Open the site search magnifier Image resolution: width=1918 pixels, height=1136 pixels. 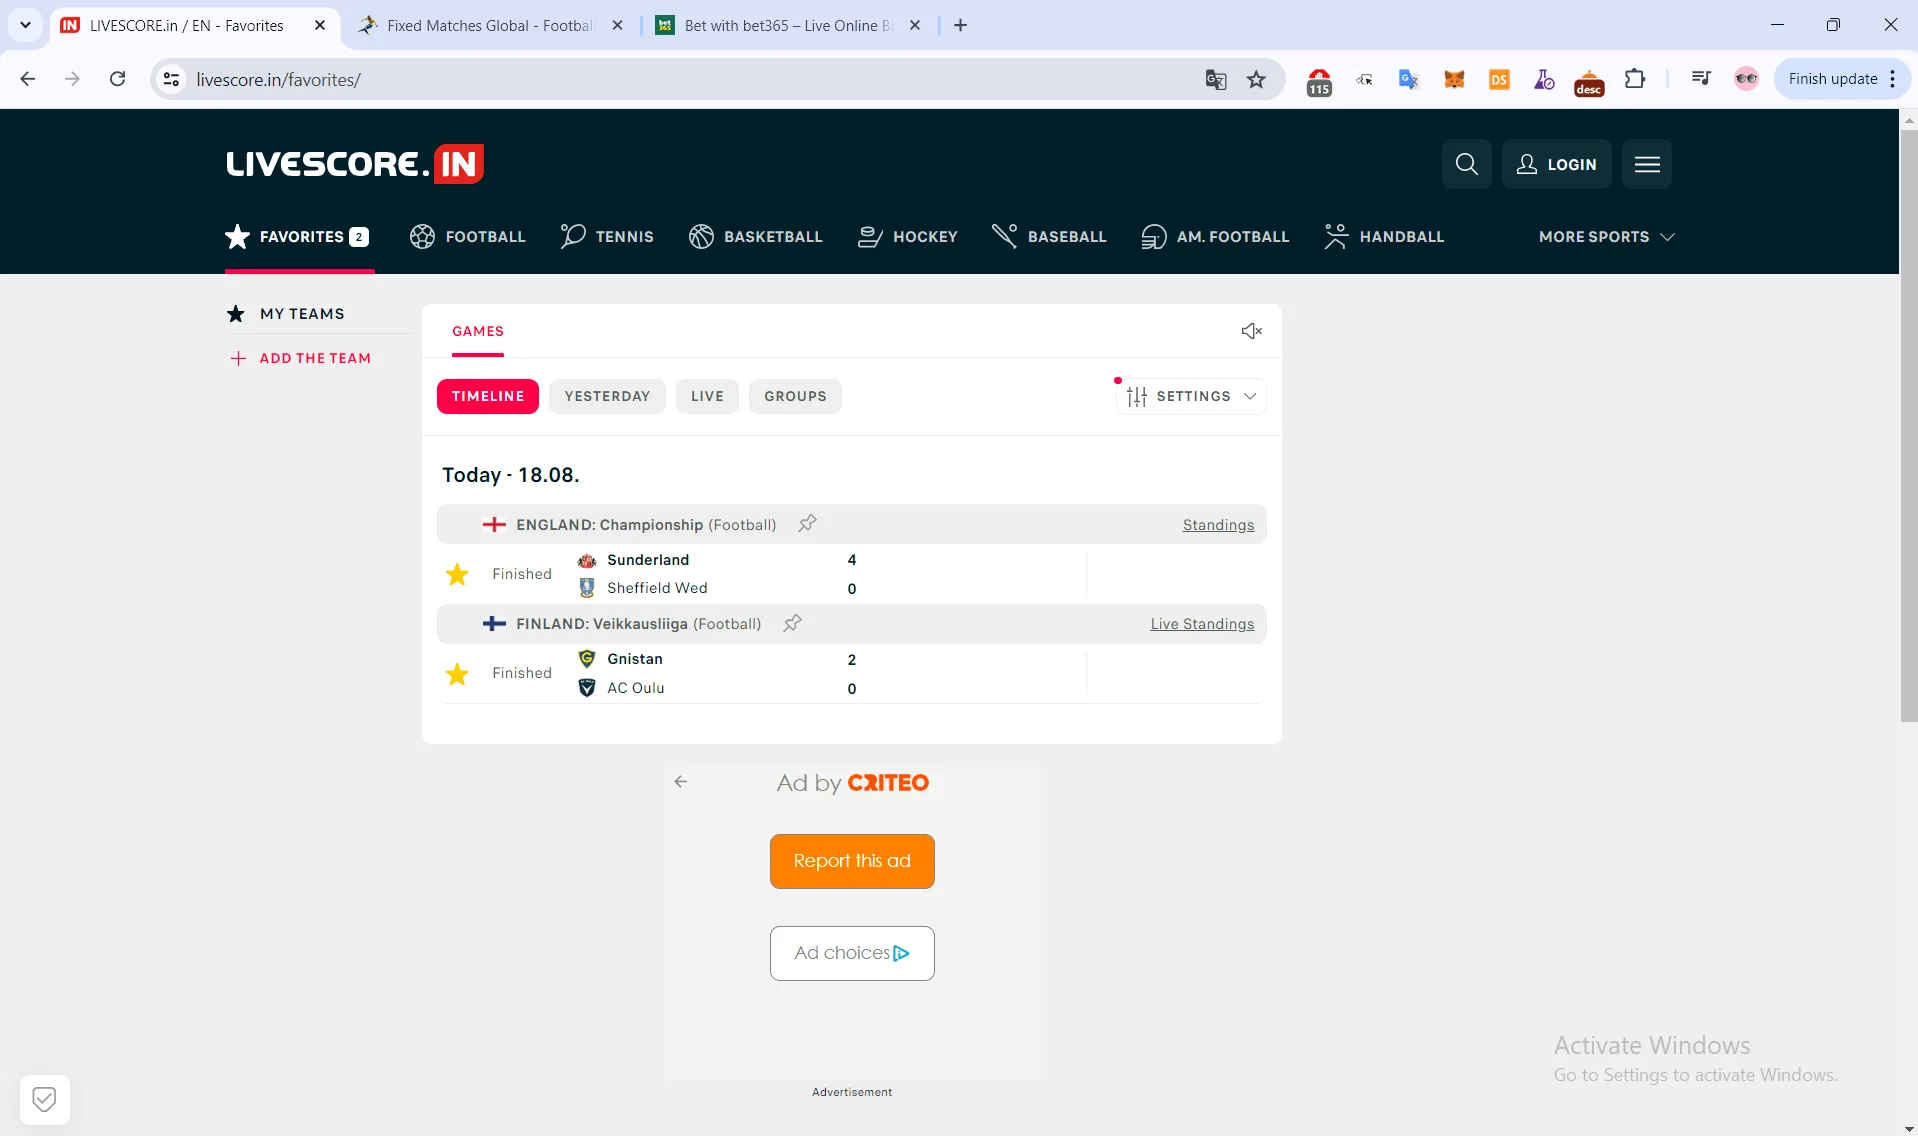[x=1466, y=164]
